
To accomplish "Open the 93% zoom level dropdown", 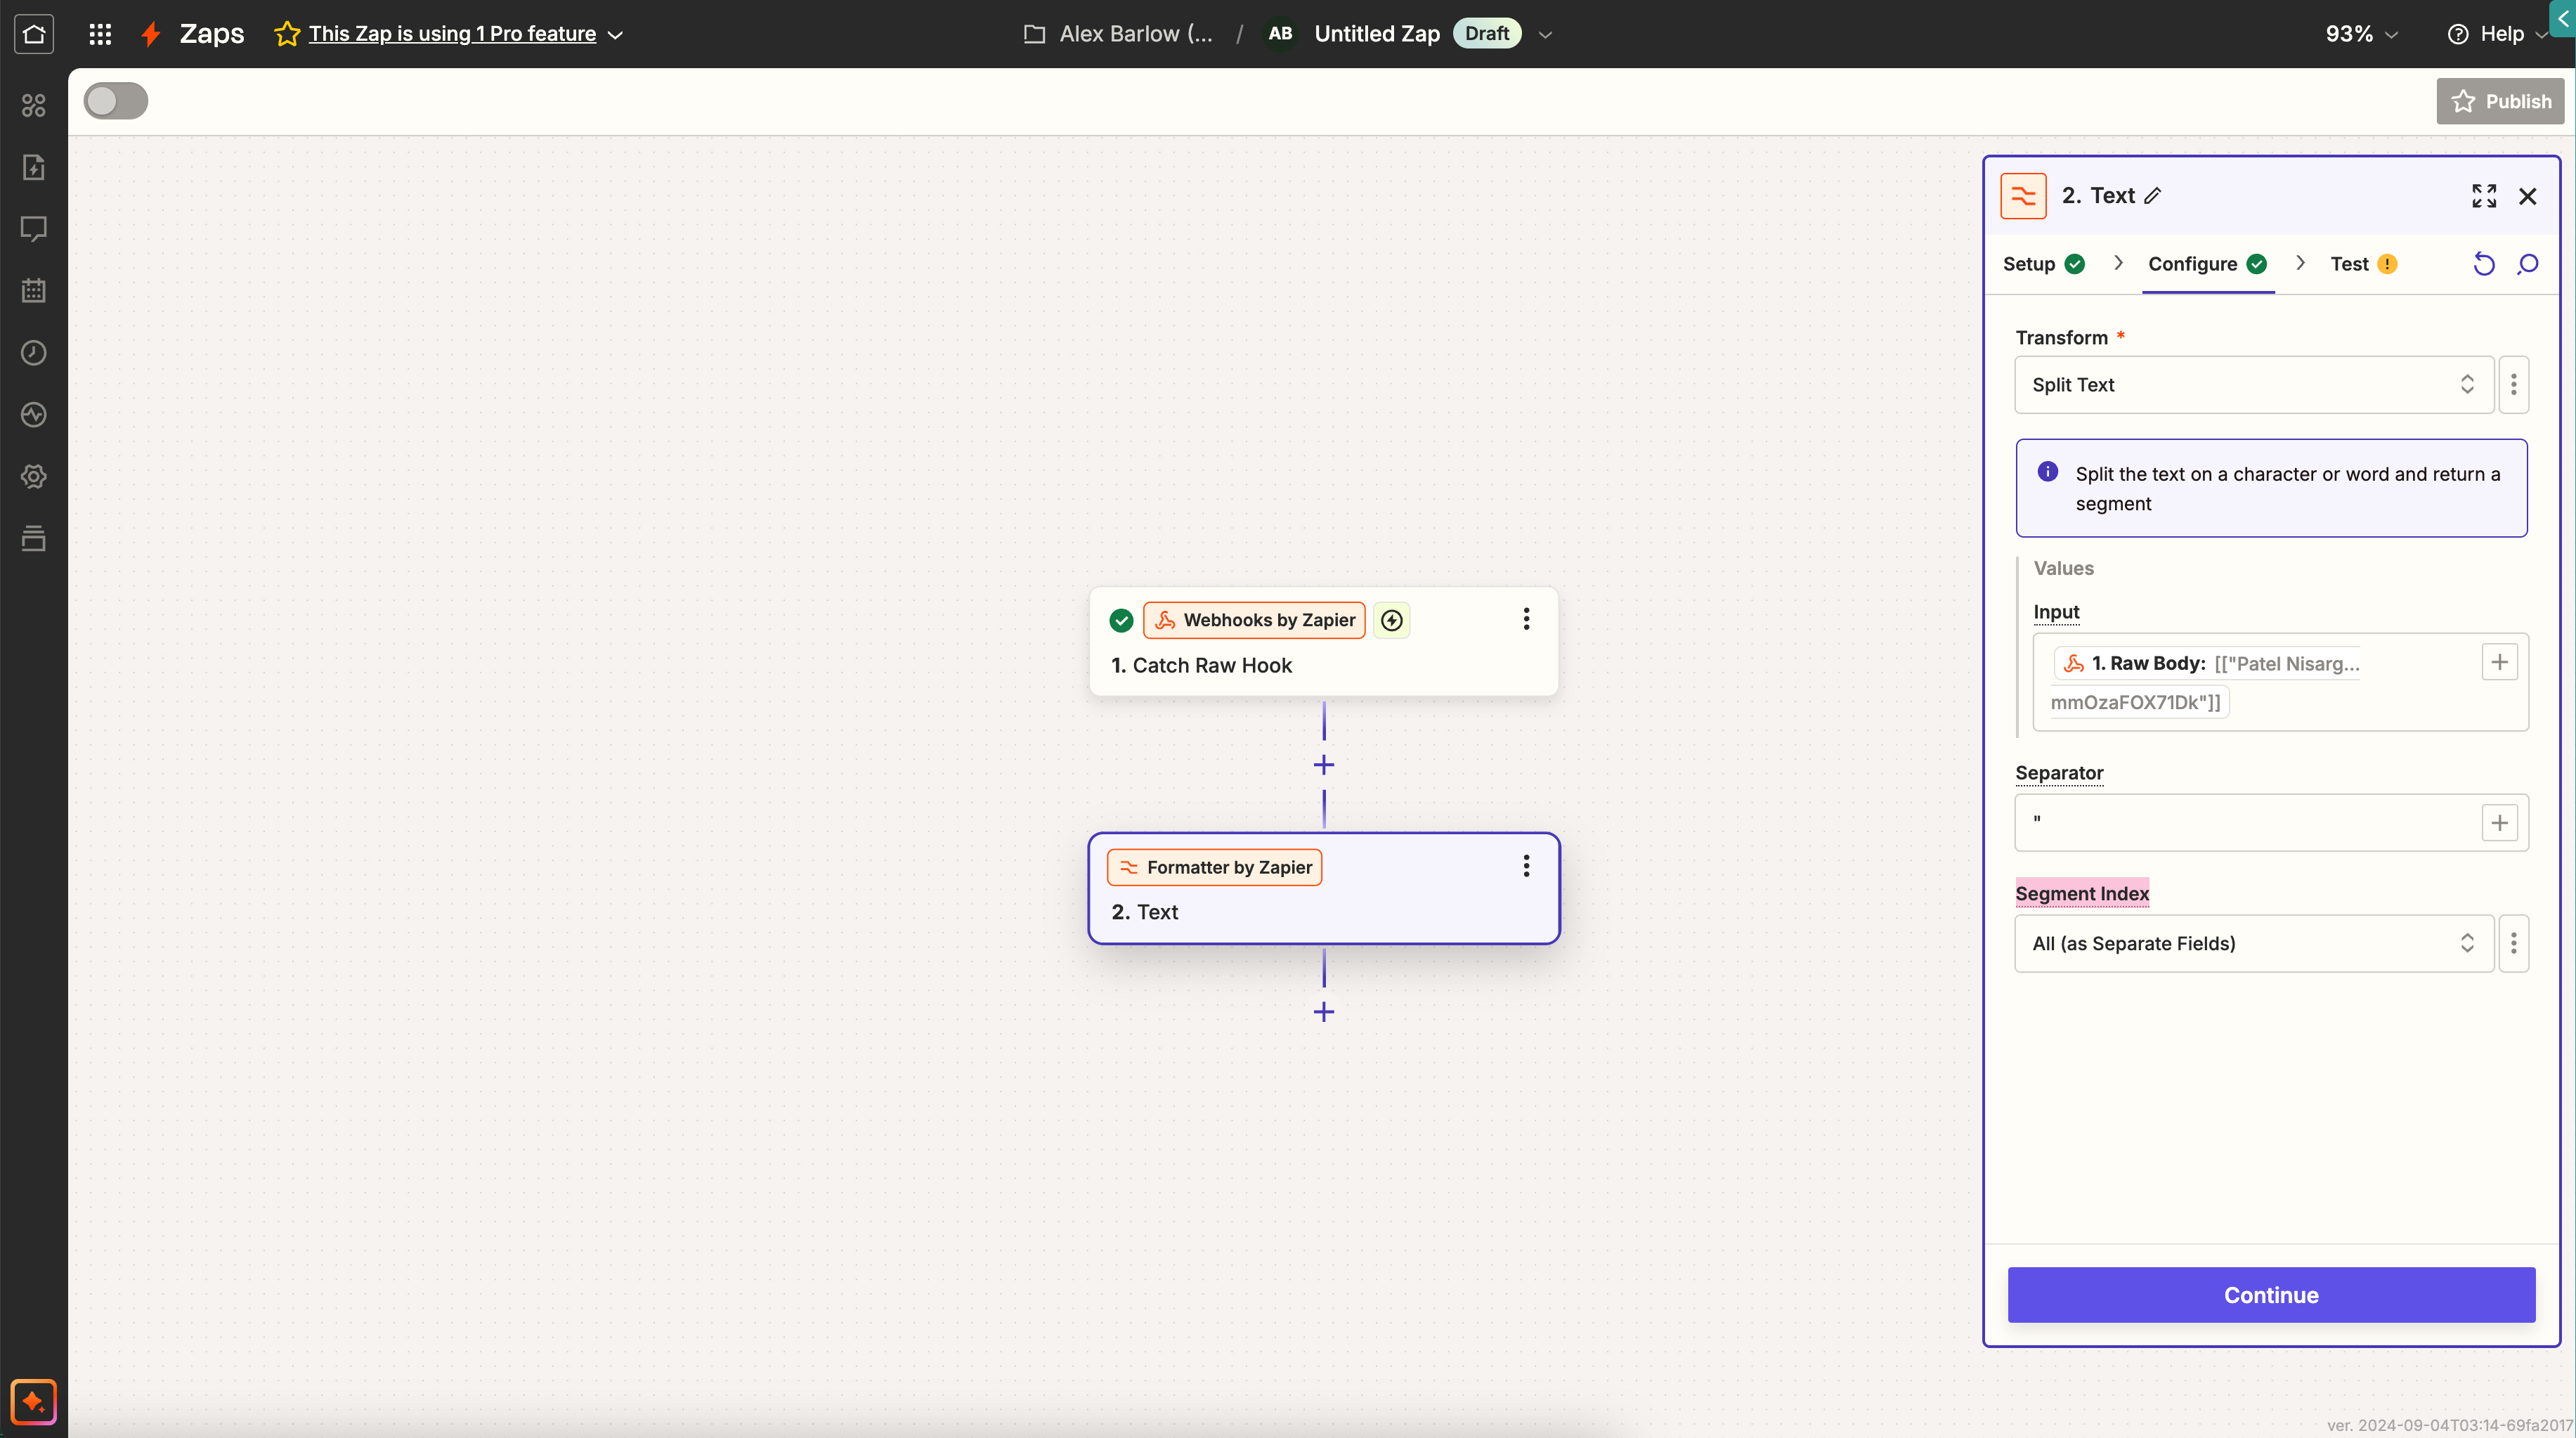I will tap(2361, 34).
